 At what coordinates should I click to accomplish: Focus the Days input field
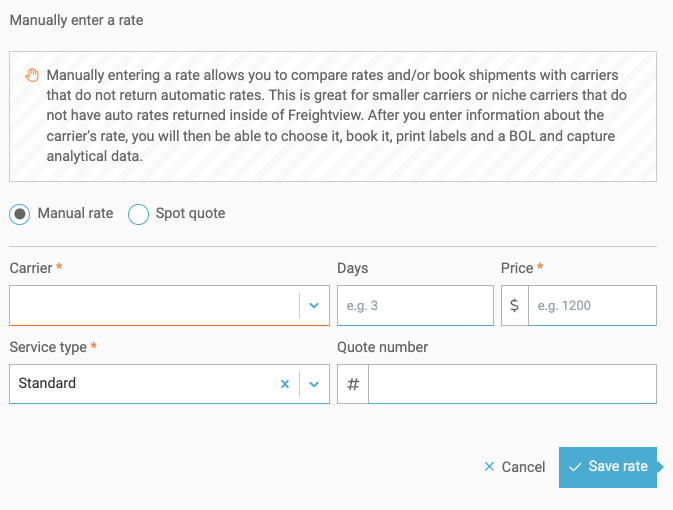415,305
